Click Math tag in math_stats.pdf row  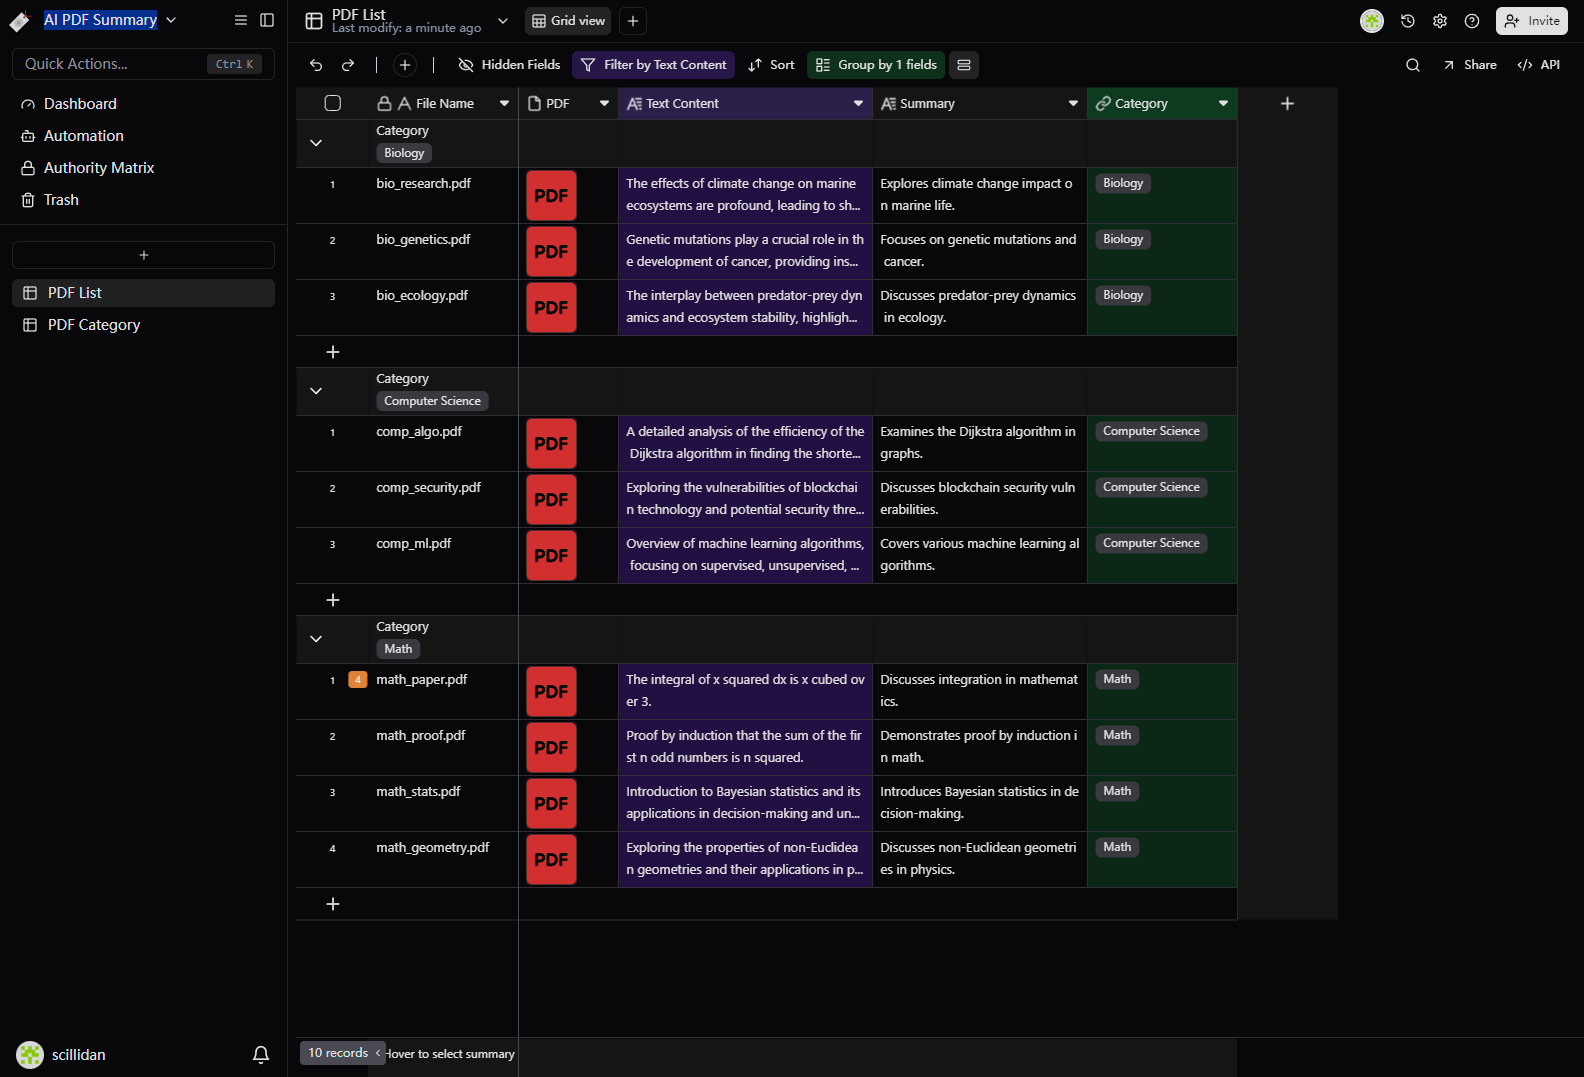1117,792
